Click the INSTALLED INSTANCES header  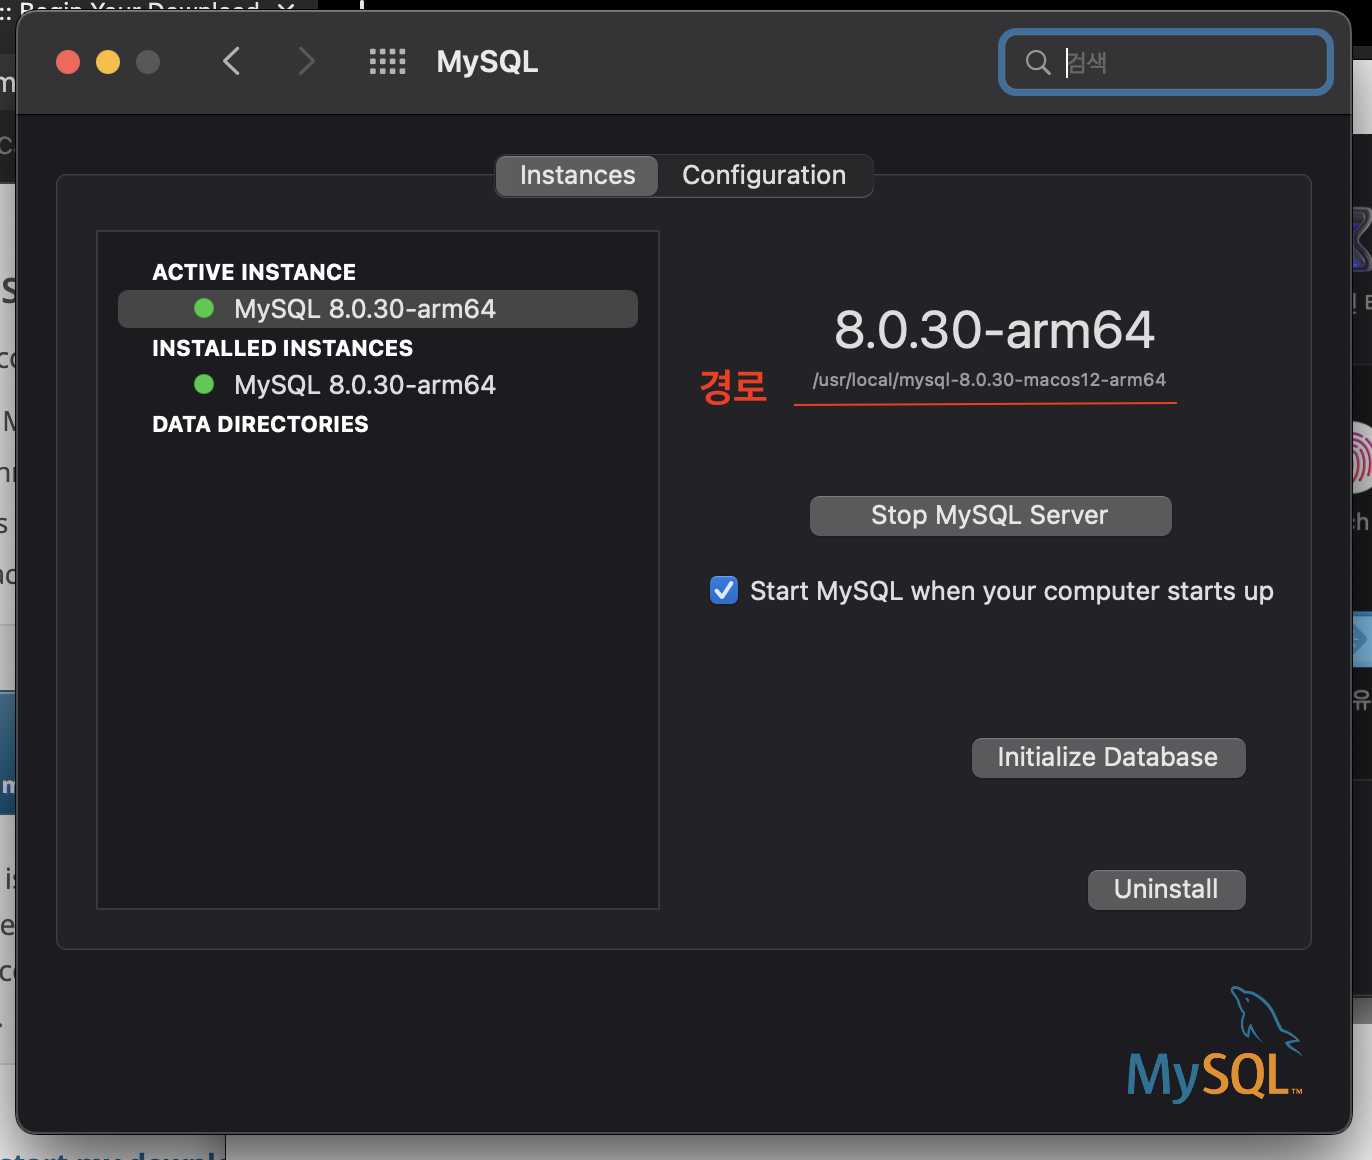282,349
